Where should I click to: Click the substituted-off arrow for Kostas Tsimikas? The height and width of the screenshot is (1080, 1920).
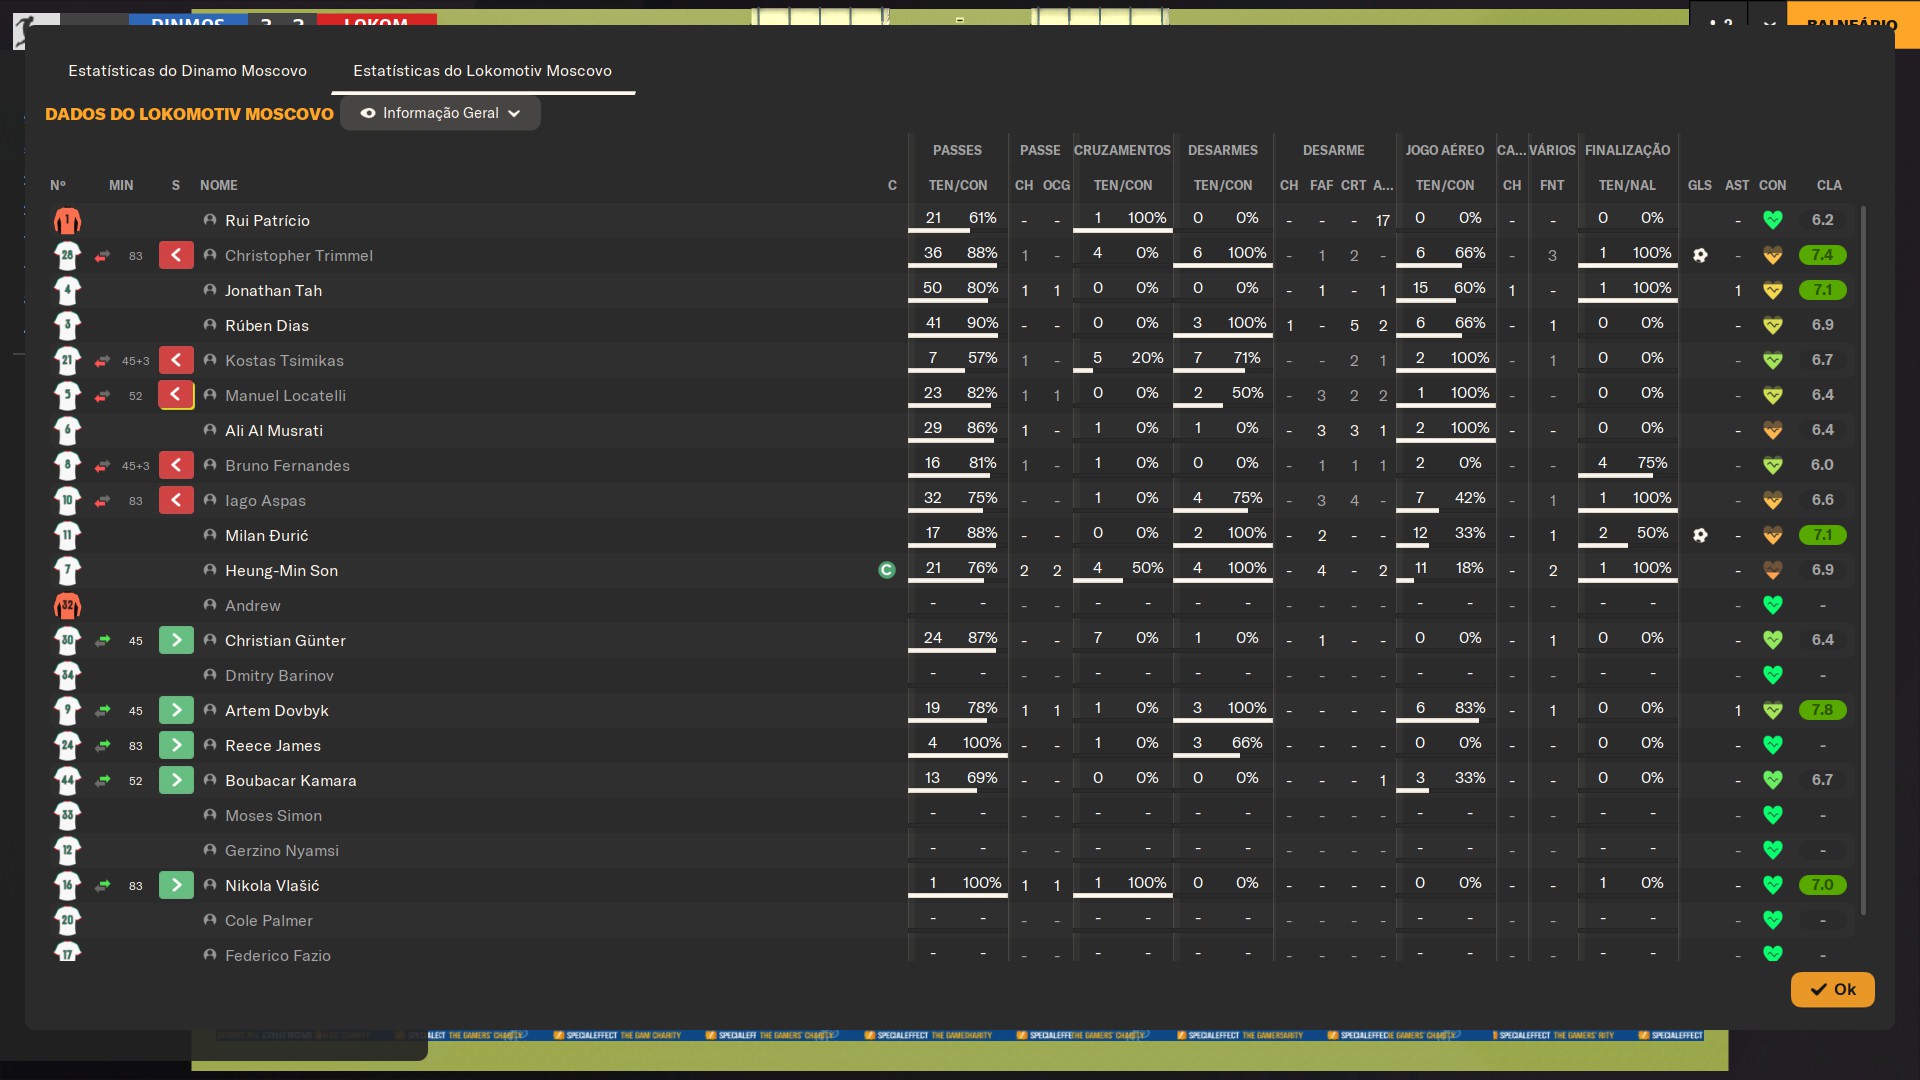pos(176,360)
